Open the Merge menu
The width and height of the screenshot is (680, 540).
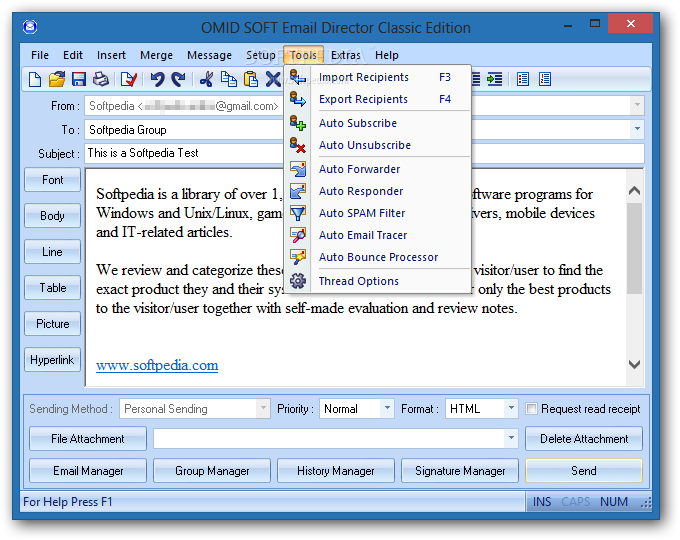157,55
